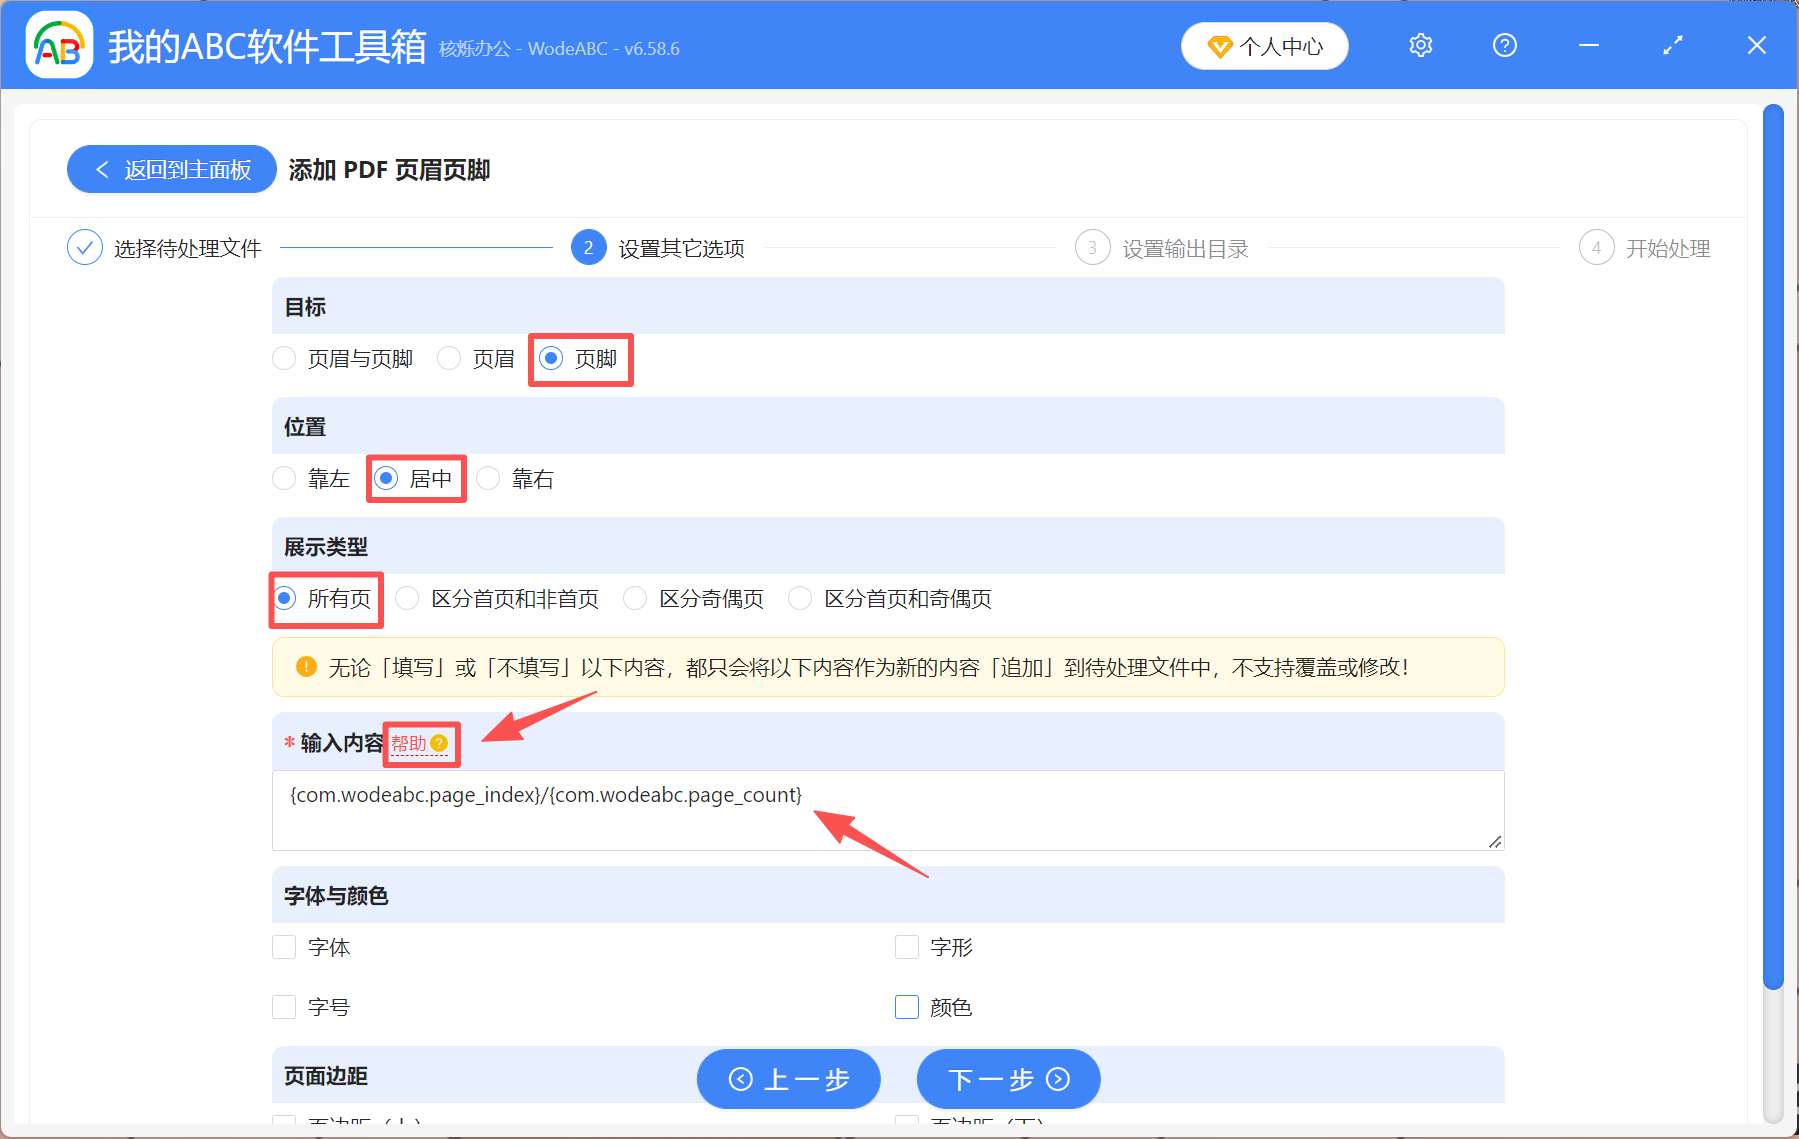Click the diamond icon in 个人中心 button
This screenshot has width=1799, height=1139.
pos(1219,46)
